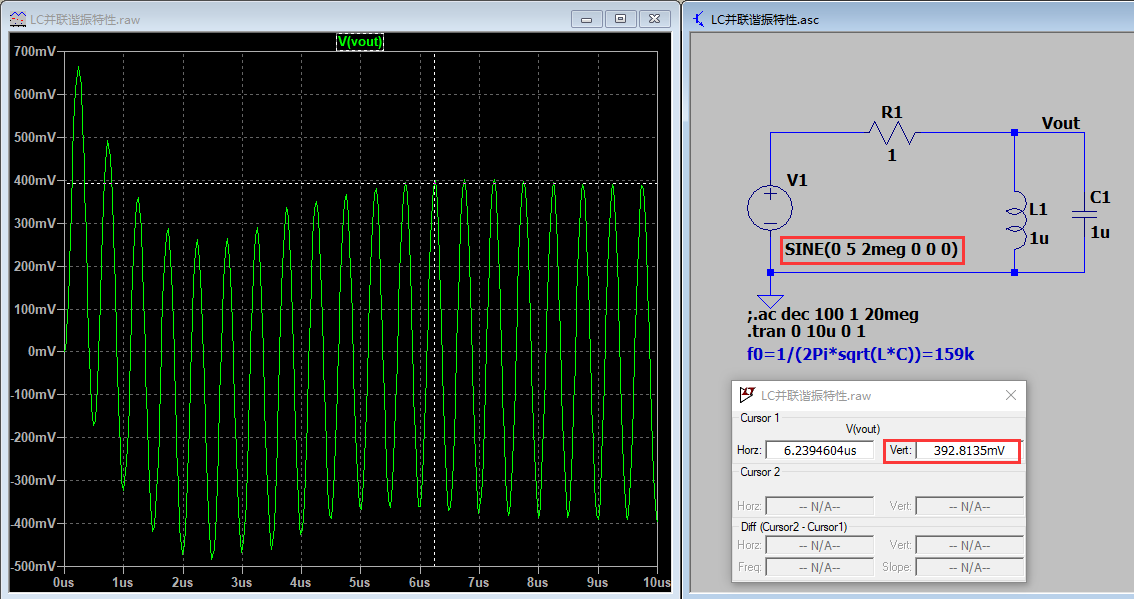Click the 0mV label on vertical axis
Viewport: 1134px width, 599px height.
(x=41, y=352)
